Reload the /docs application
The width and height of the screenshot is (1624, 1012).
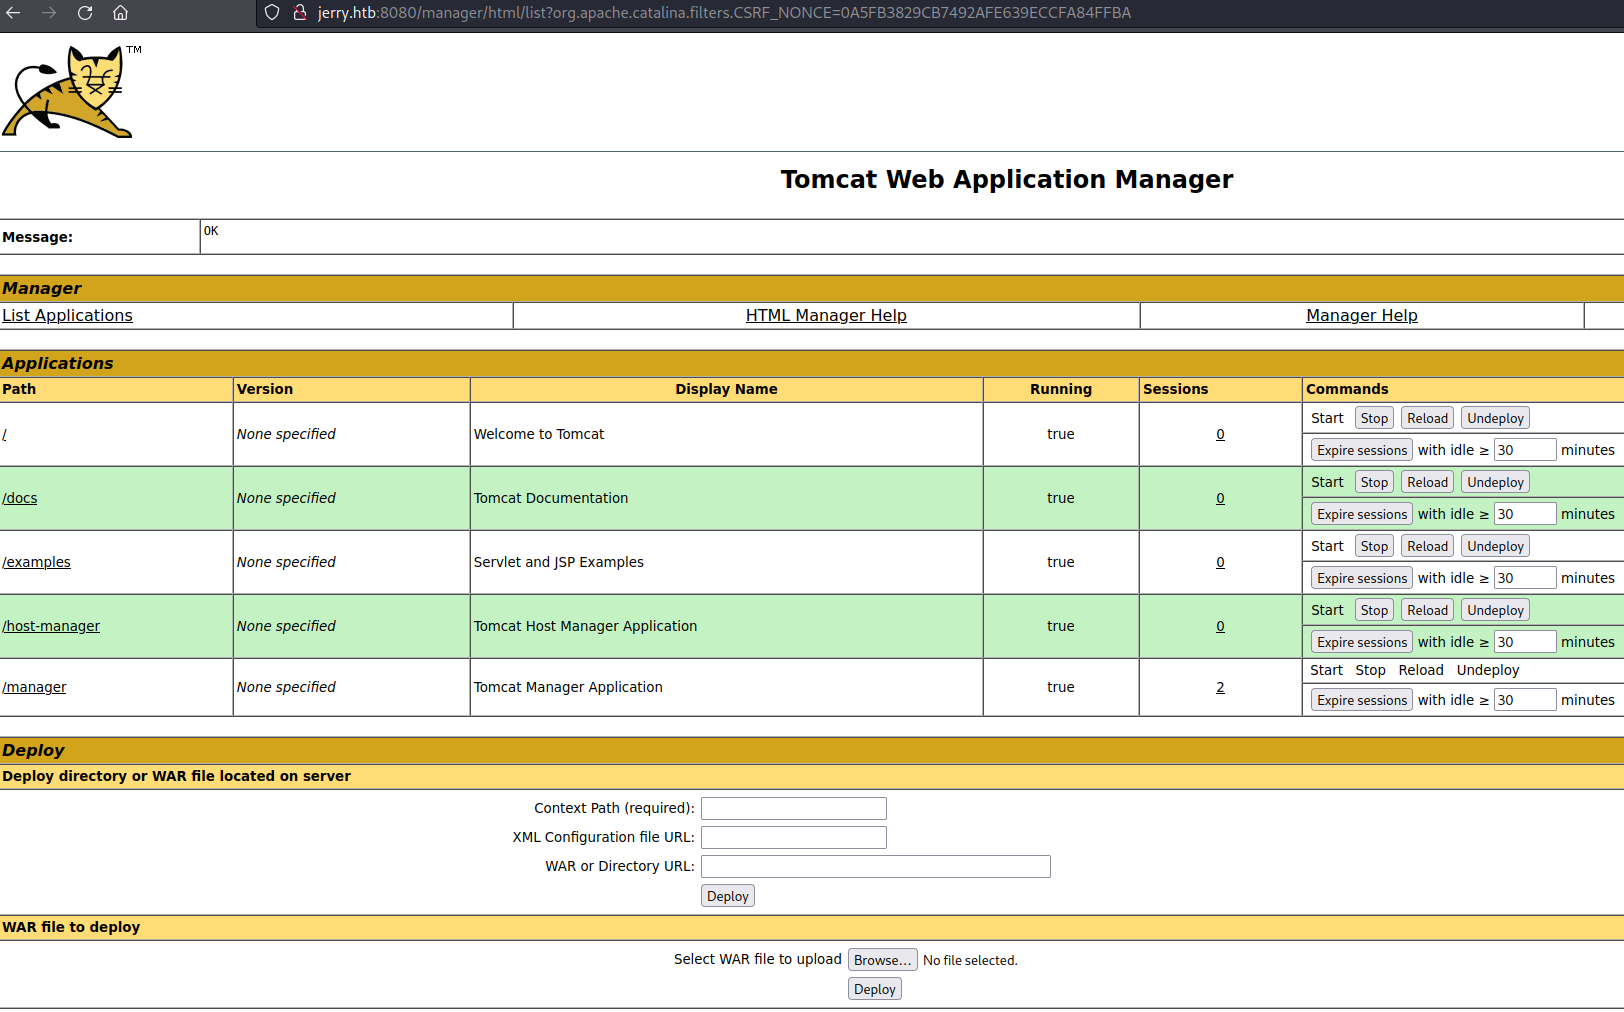point(1427,482)
